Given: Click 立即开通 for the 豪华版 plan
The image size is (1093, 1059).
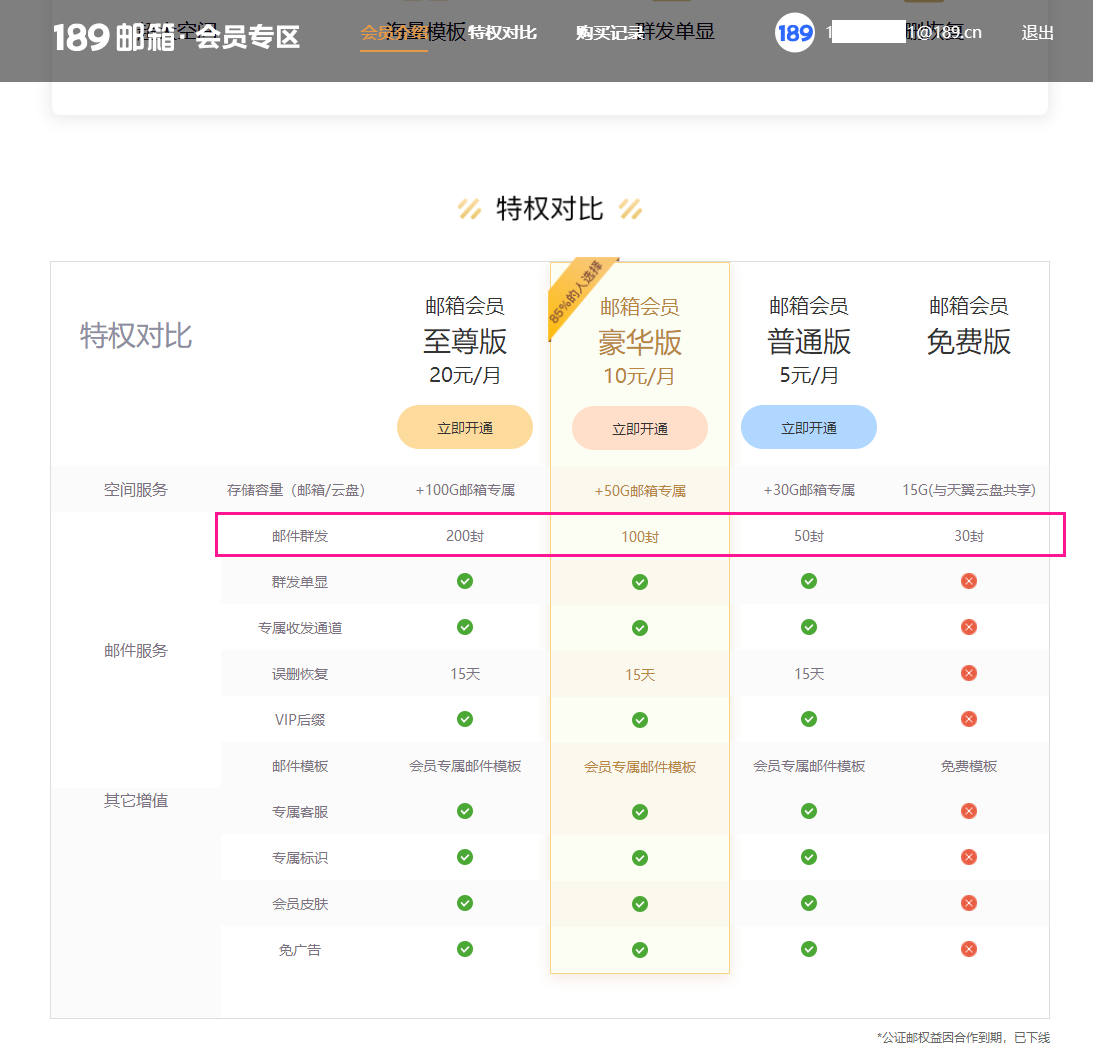Looking at the screenshot, I should (x=640, y=429).
